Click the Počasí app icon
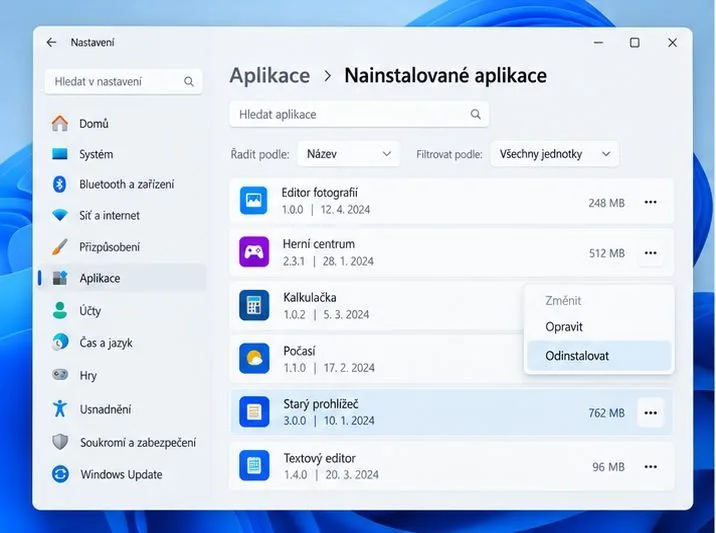 pos(254,359)
